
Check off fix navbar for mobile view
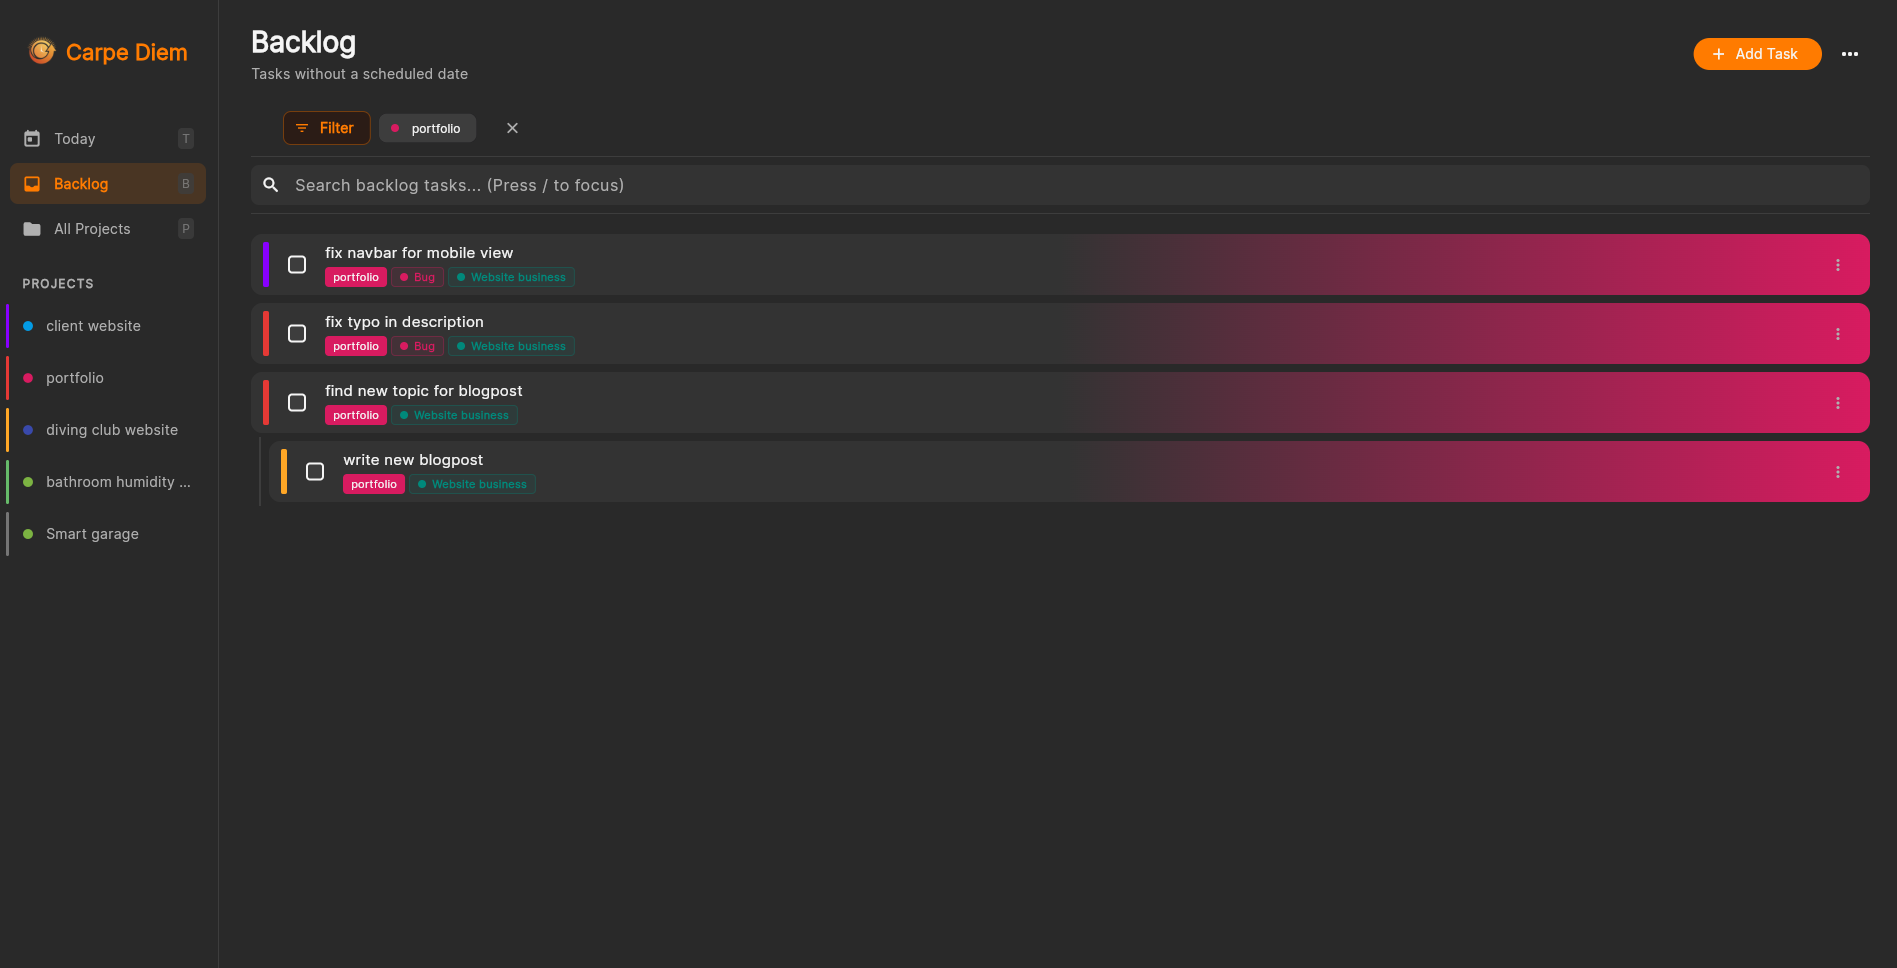[x=297, y=265]
